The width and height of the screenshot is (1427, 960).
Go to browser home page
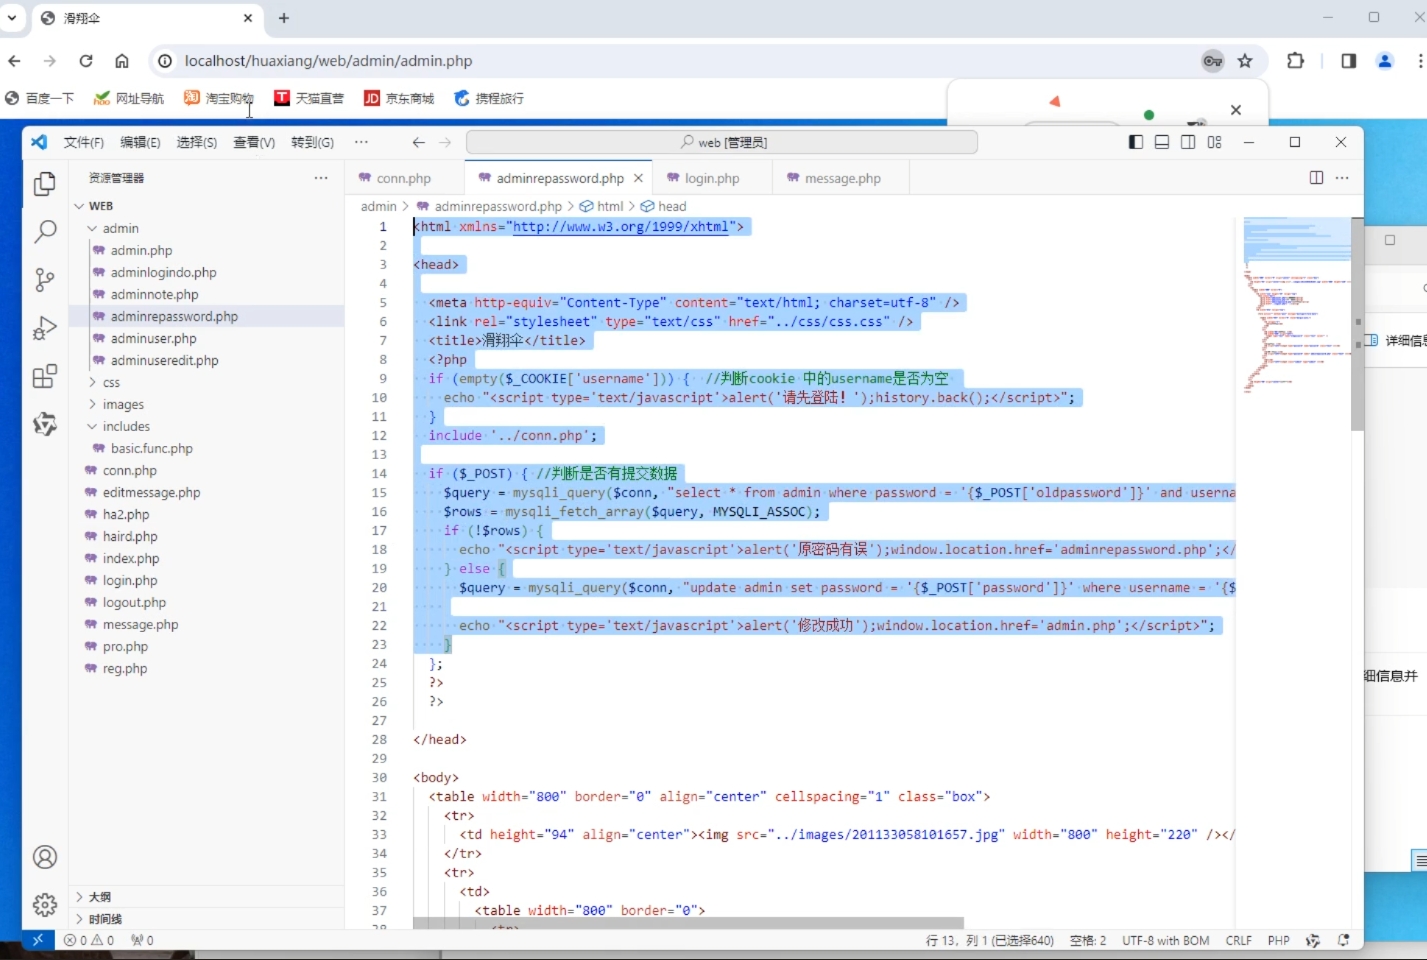click(x=122, y=61)
